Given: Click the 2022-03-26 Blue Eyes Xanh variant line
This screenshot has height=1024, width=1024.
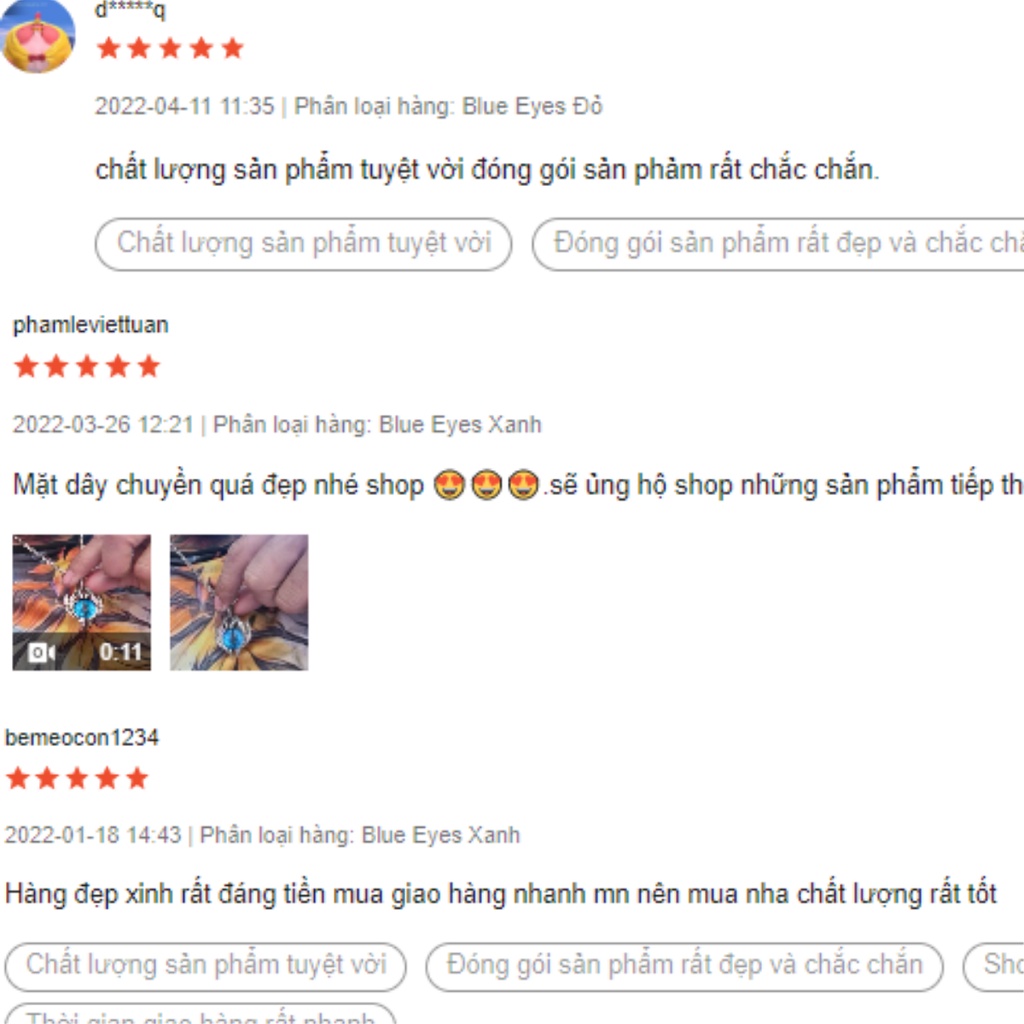Looking at the screenshot, I should pyautogui.click(x=277, y=424).
